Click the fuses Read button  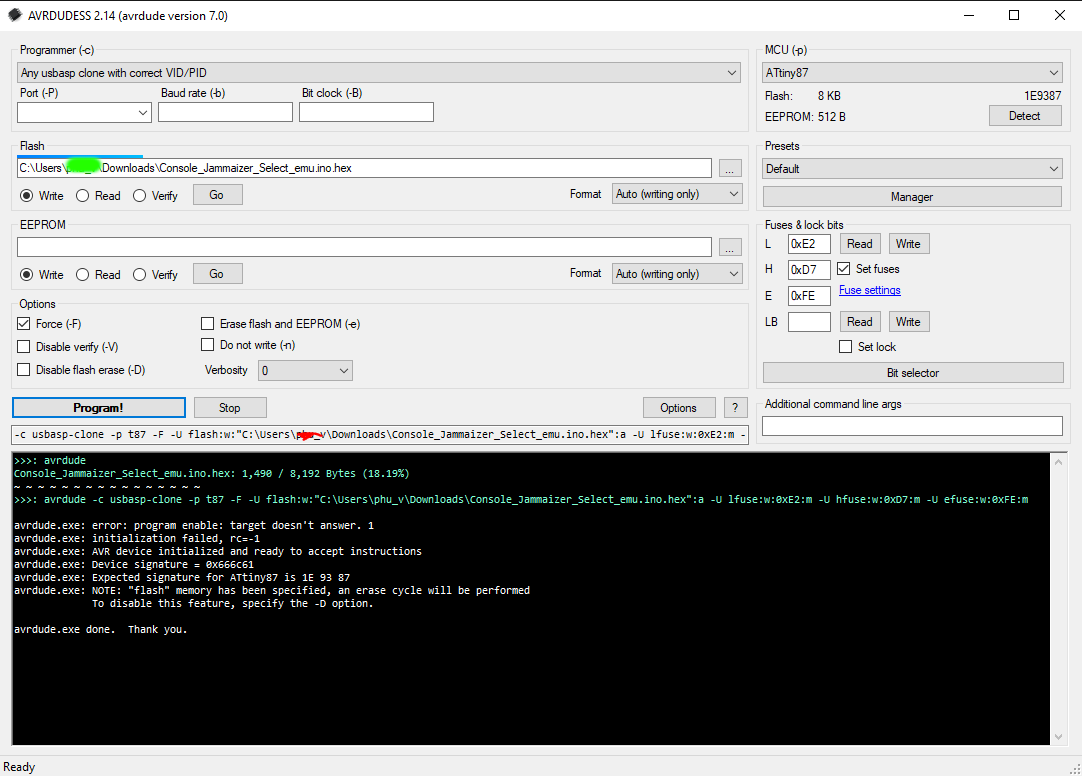(x=860, y=243)
